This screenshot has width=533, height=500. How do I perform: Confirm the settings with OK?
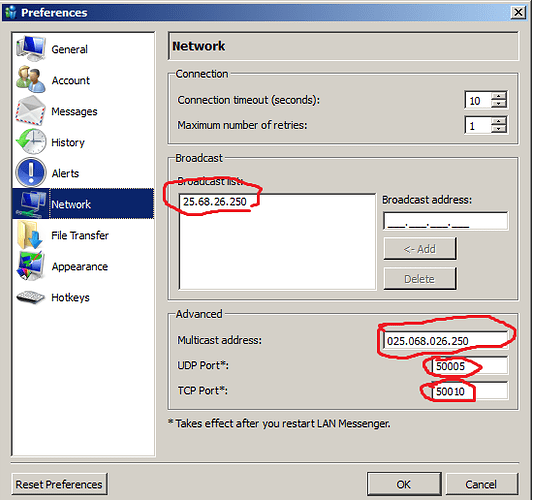coord(404,484)
